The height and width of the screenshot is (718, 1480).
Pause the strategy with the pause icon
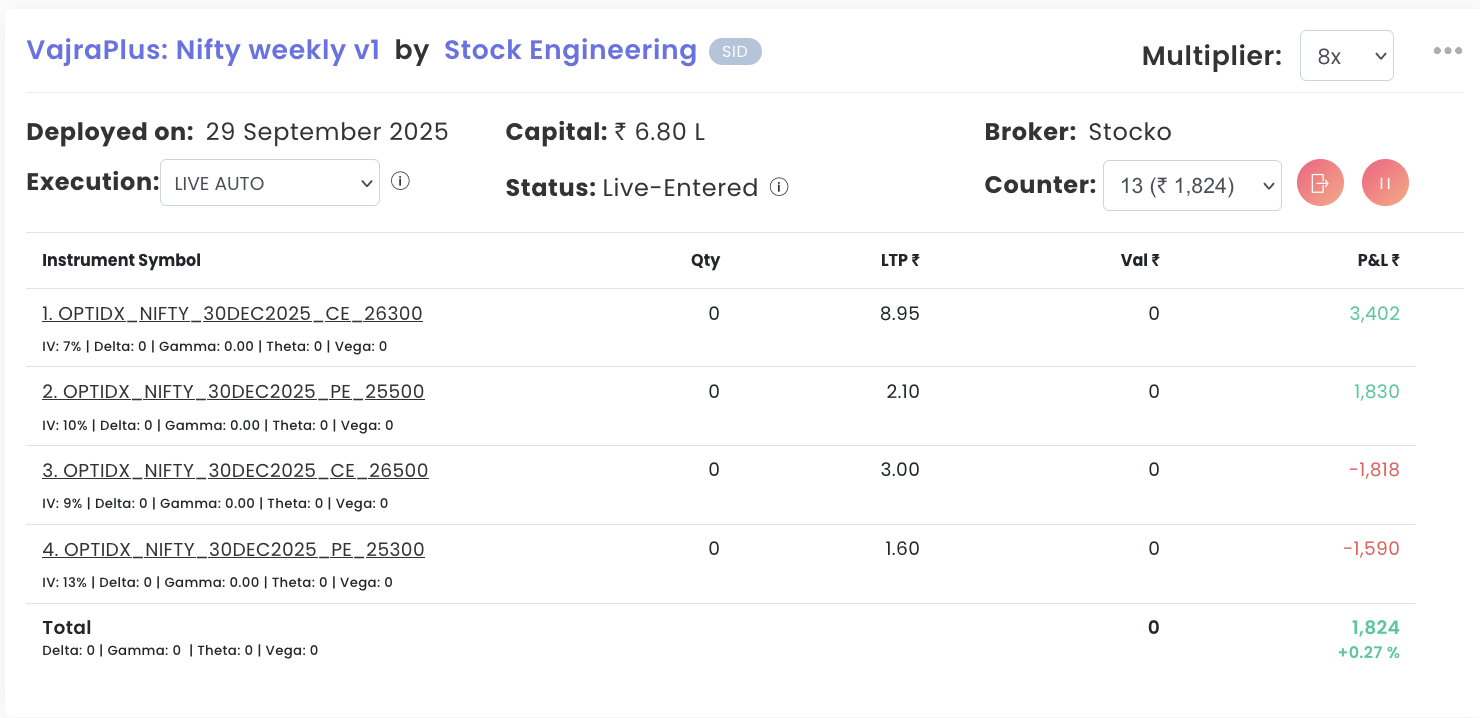(1385, 184)
